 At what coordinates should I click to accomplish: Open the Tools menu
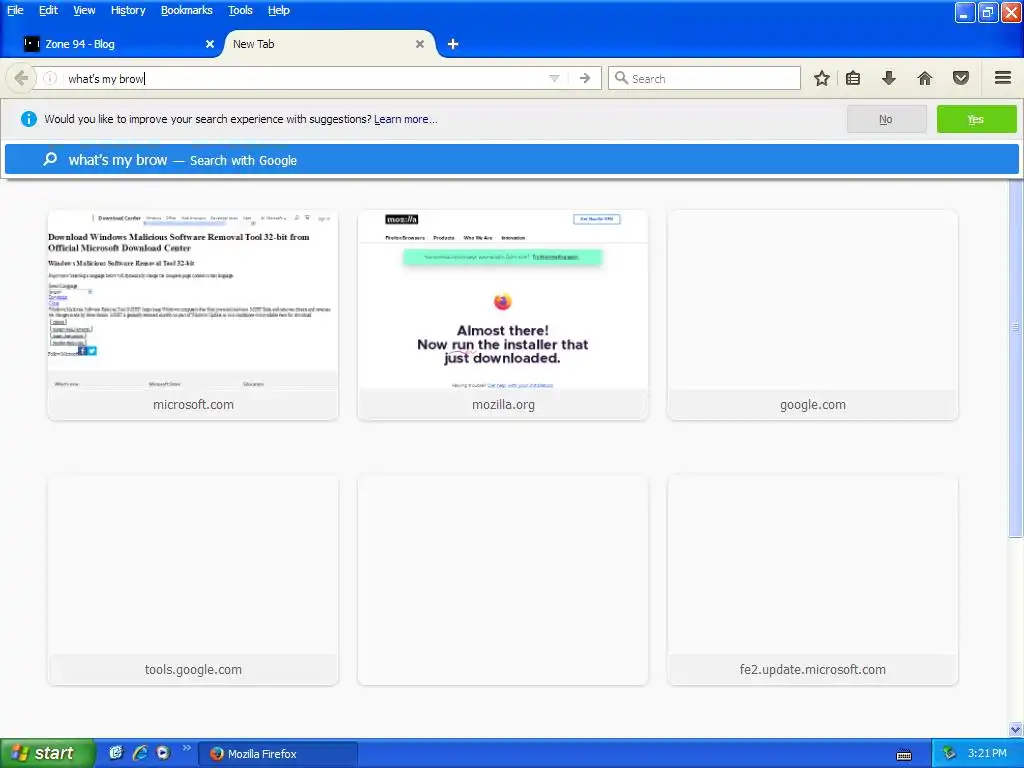[x=240, y=10]
